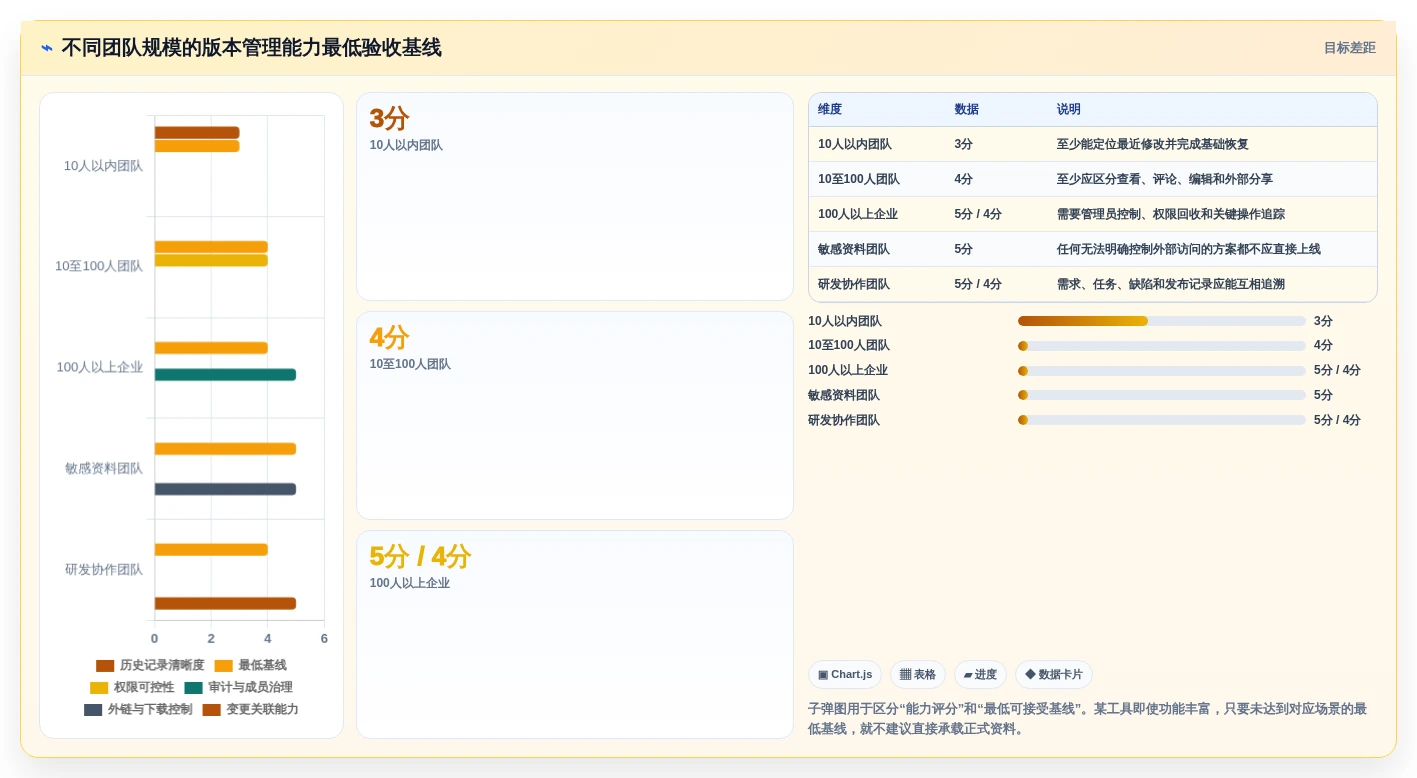
Task: Click the 目标差距 label in the header
Action: coord(1349,48)
